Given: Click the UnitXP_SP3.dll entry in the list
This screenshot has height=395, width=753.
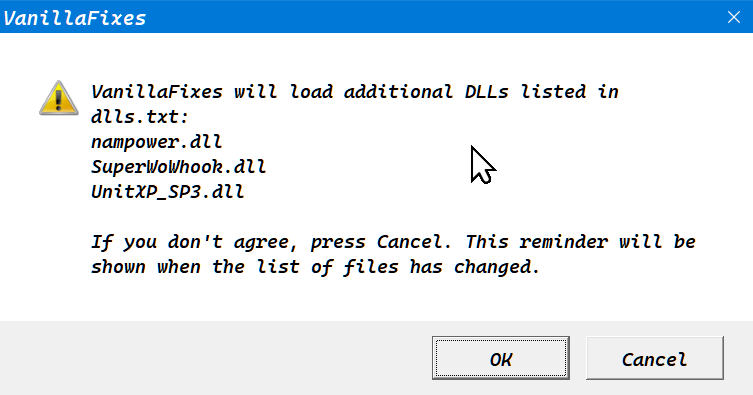Looking at the screenshot, I should (168, 192).
